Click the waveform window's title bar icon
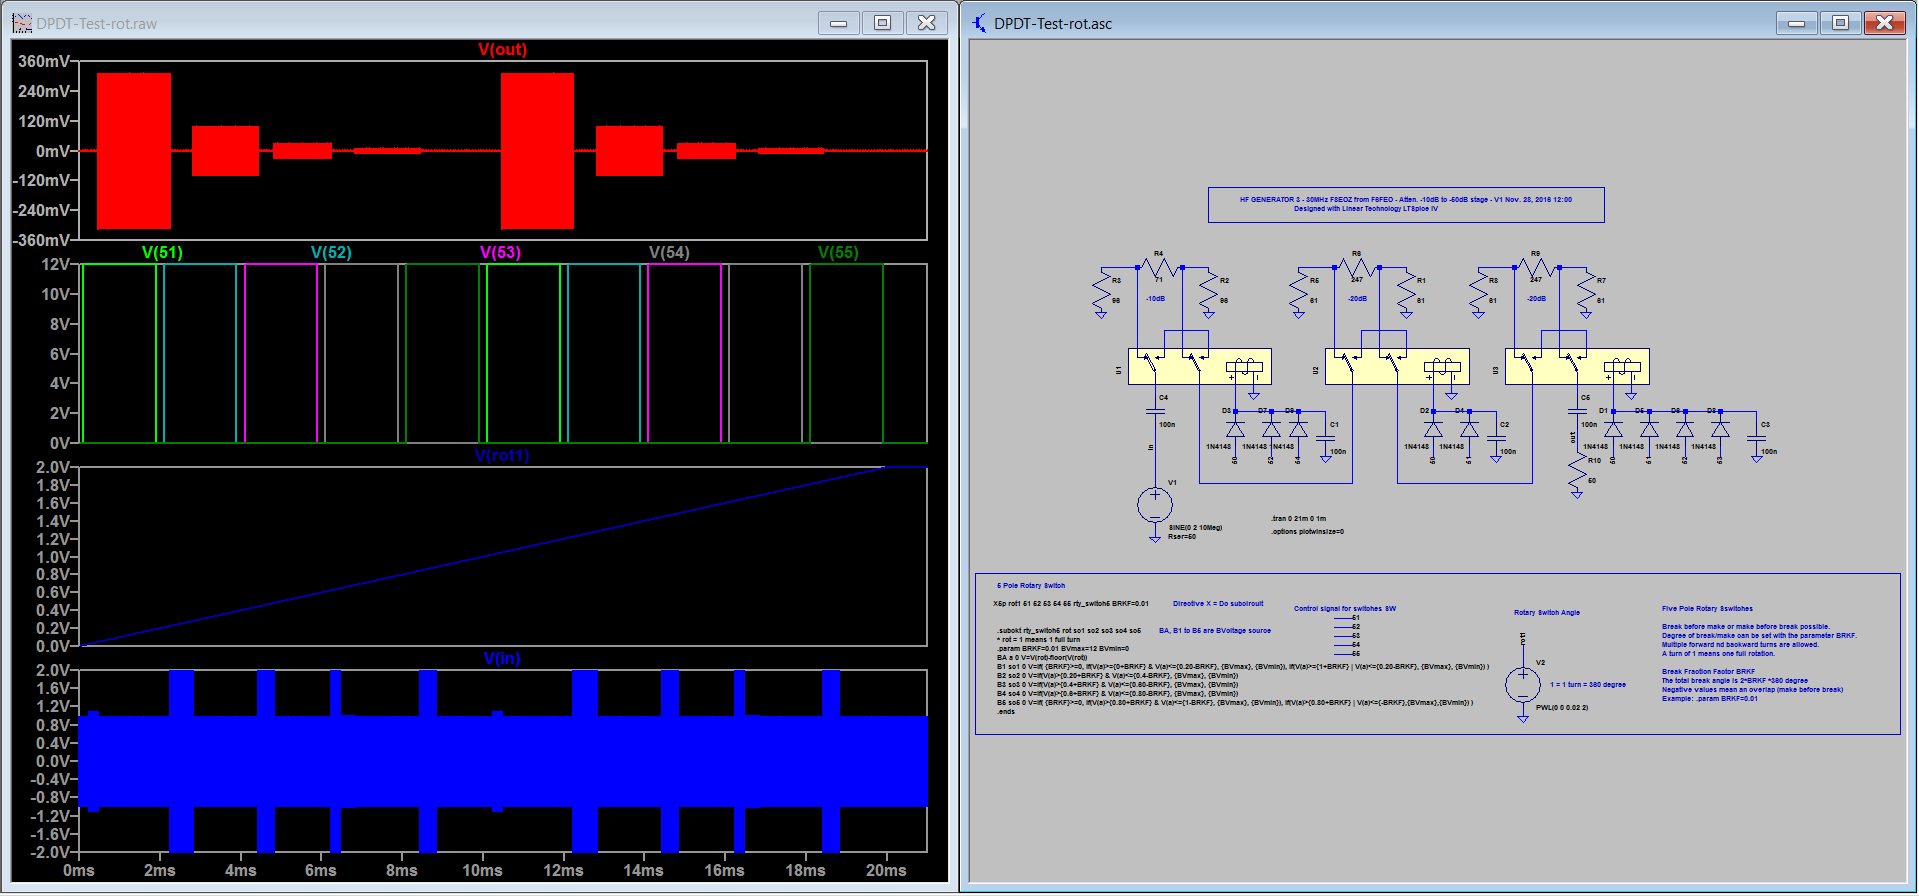This screenshot has width=1919, height=896. pyautogui.click(x=22, y=23)
